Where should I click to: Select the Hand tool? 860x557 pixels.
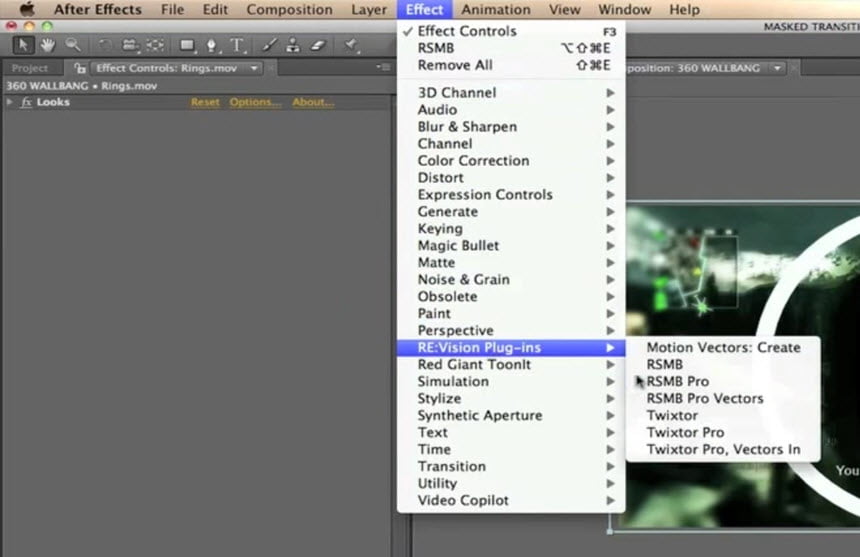[x=48, y=45]
